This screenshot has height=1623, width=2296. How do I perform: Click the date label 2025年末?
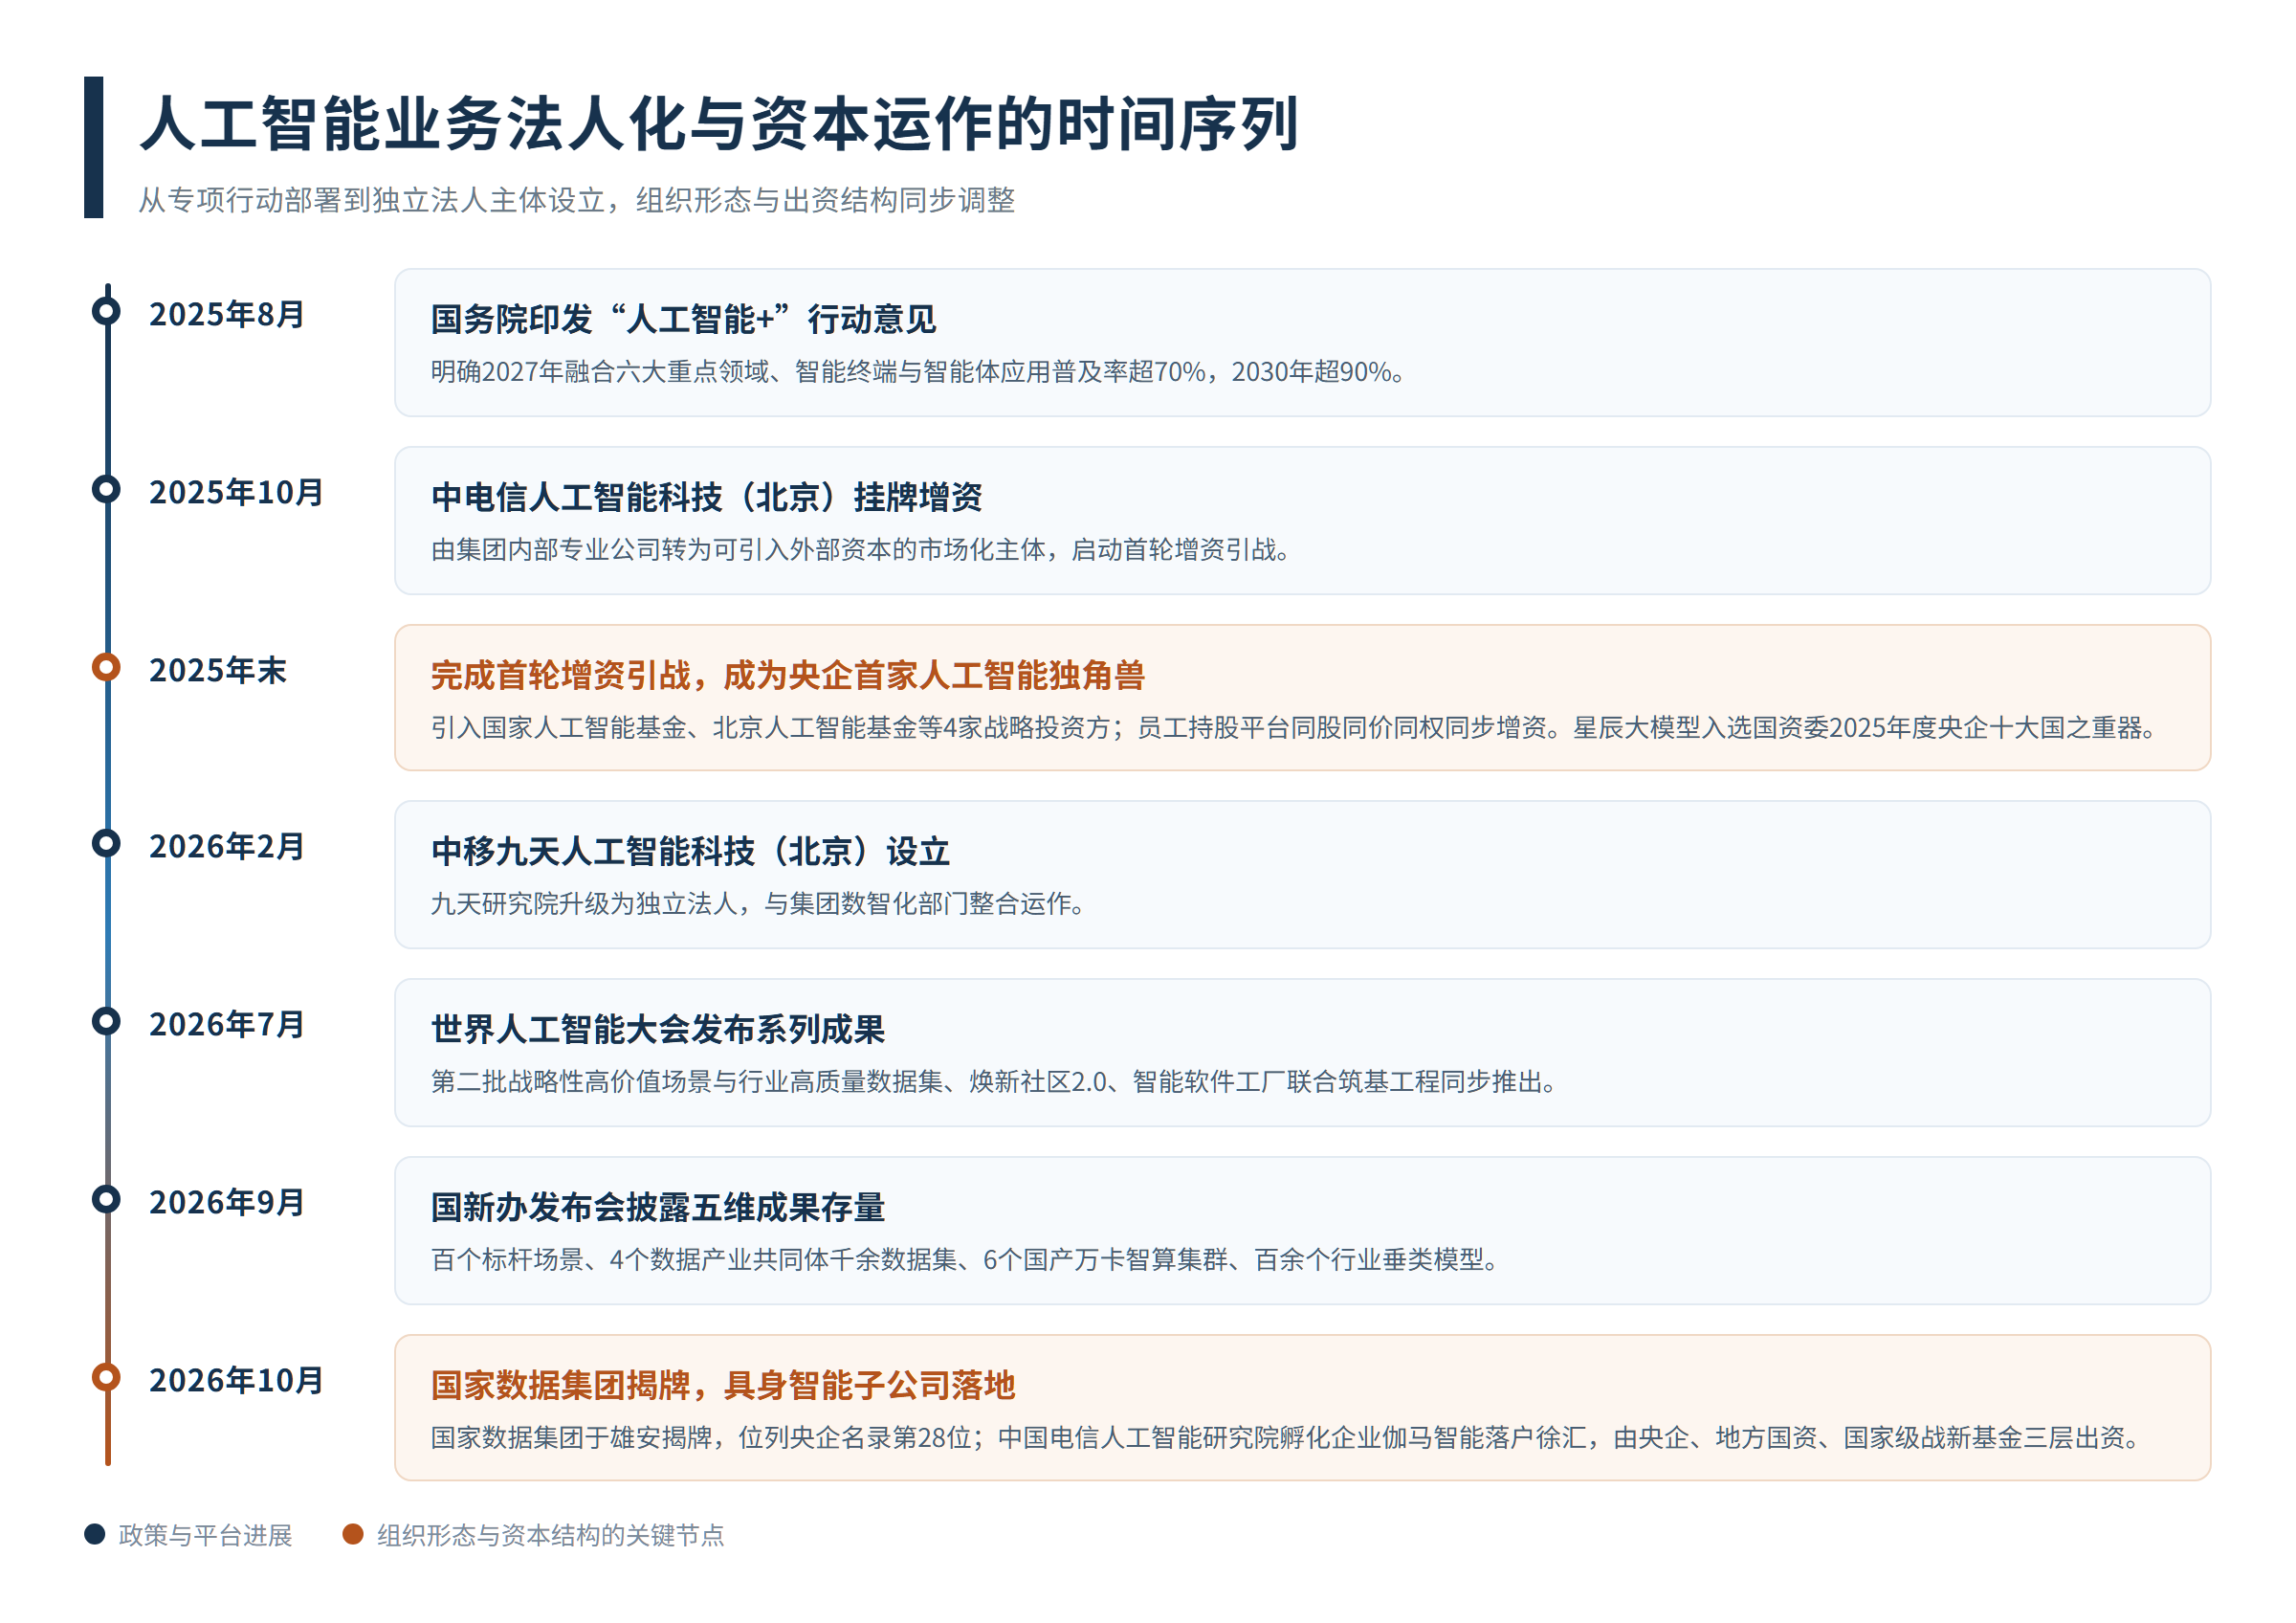(218, 670)
